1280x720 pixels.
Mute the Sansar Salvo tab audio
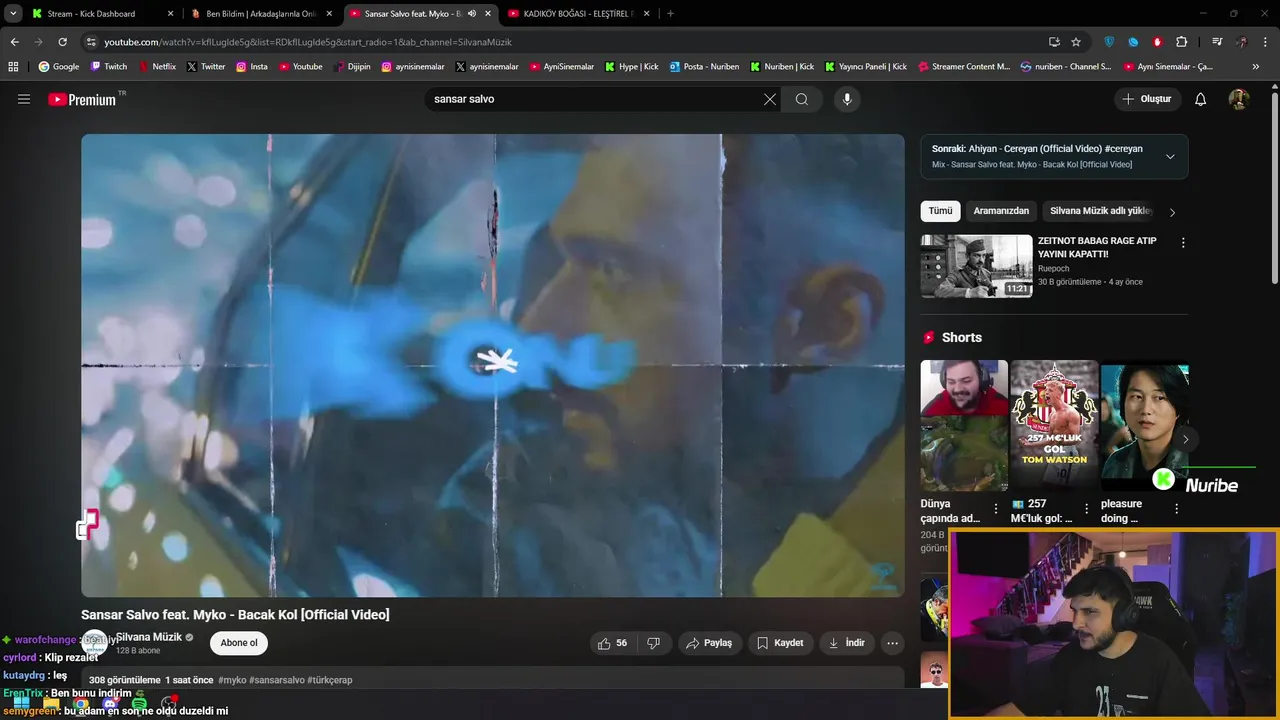point(471,14)
